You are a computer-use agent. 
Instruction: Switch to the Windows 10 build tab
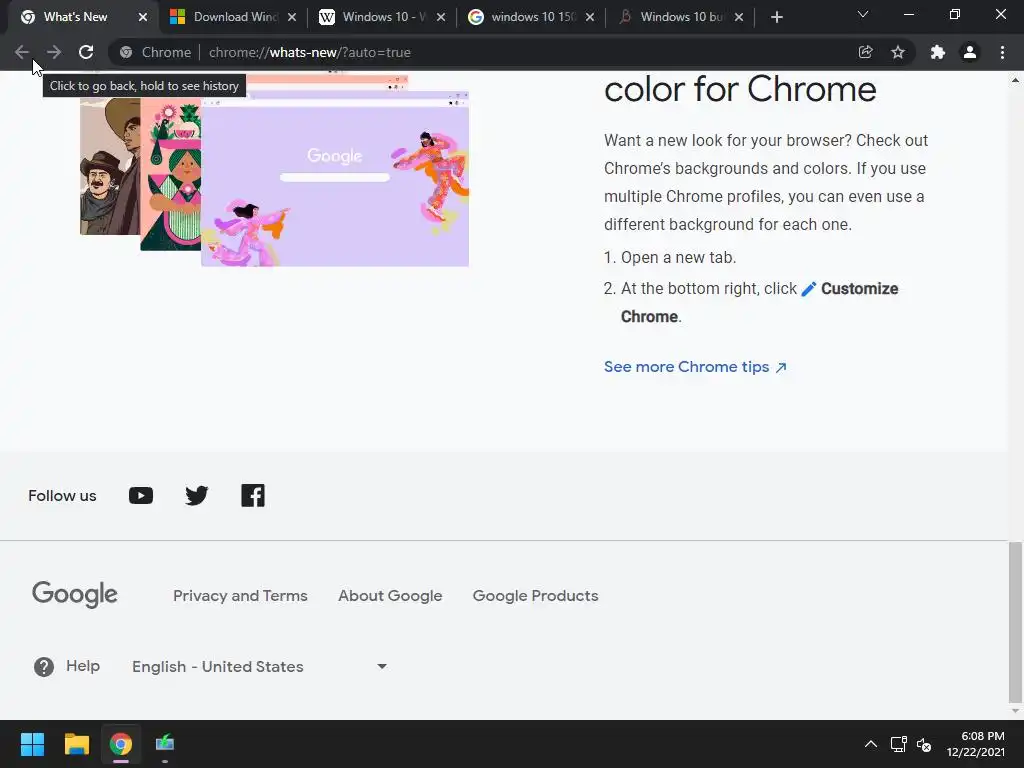coord(671,17)
